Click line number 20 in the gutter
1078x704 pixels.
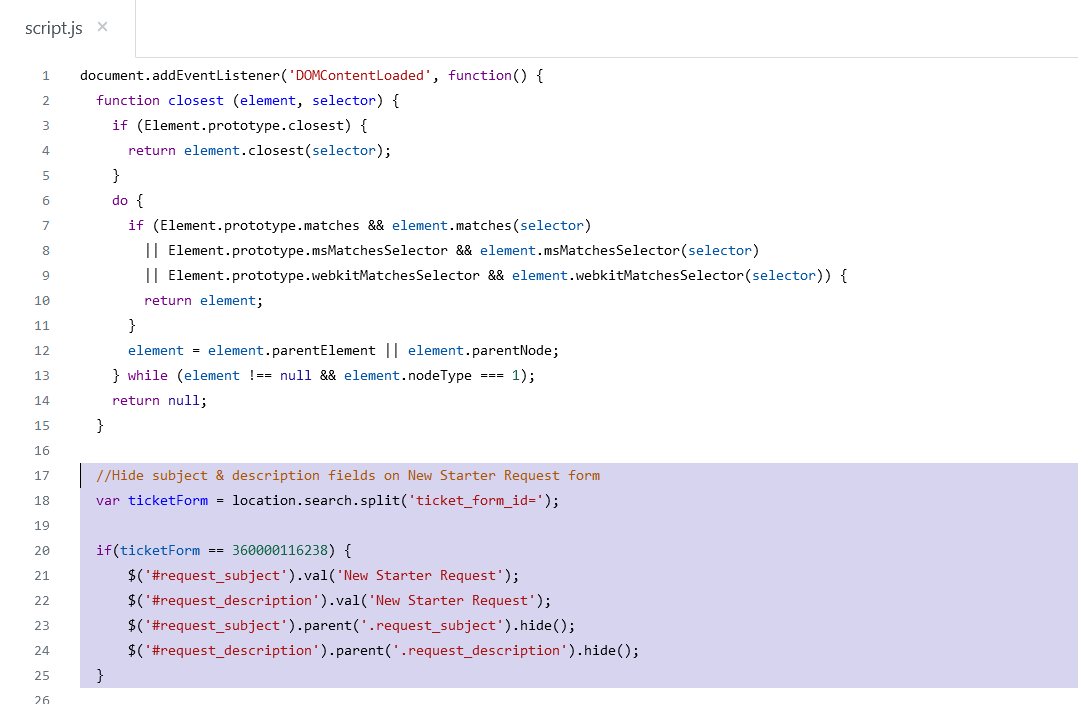(x=42, y=551)
